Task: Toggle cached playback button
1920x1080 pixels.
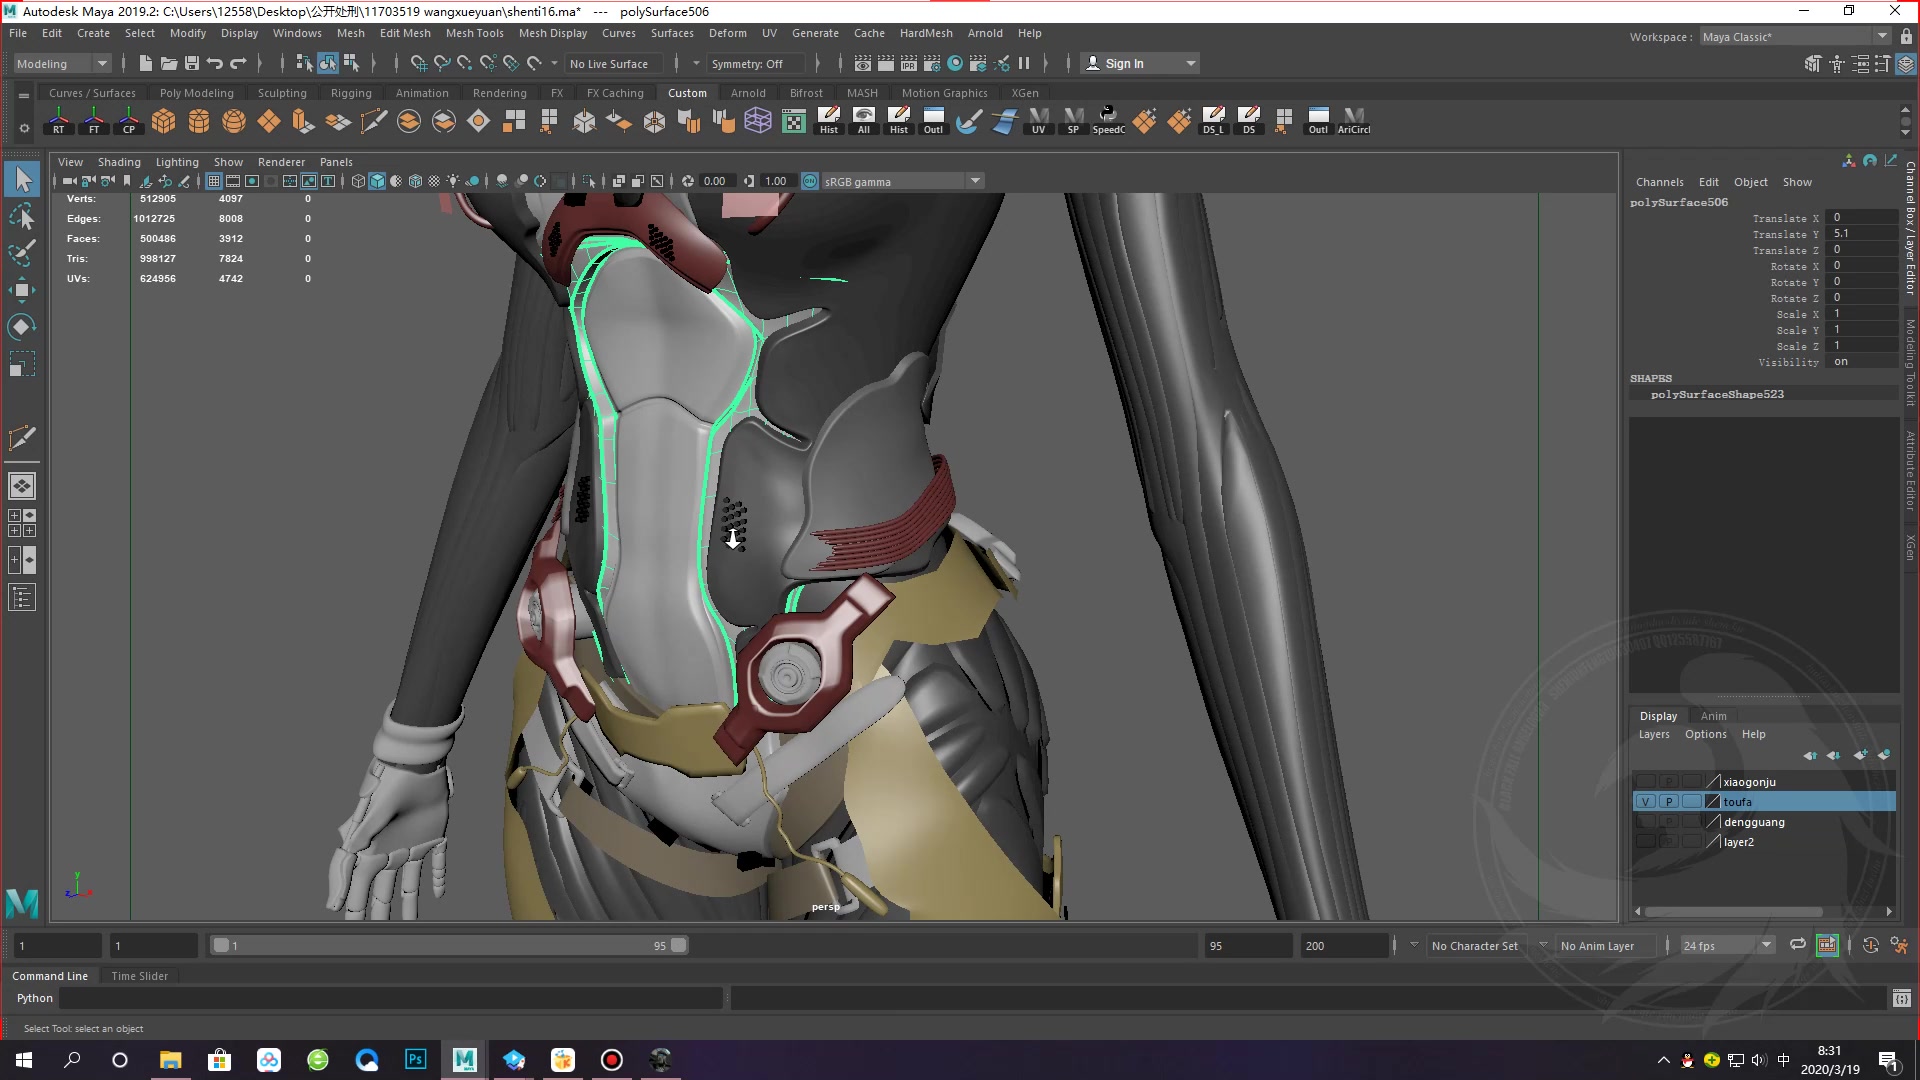Action: (1827, 945)
